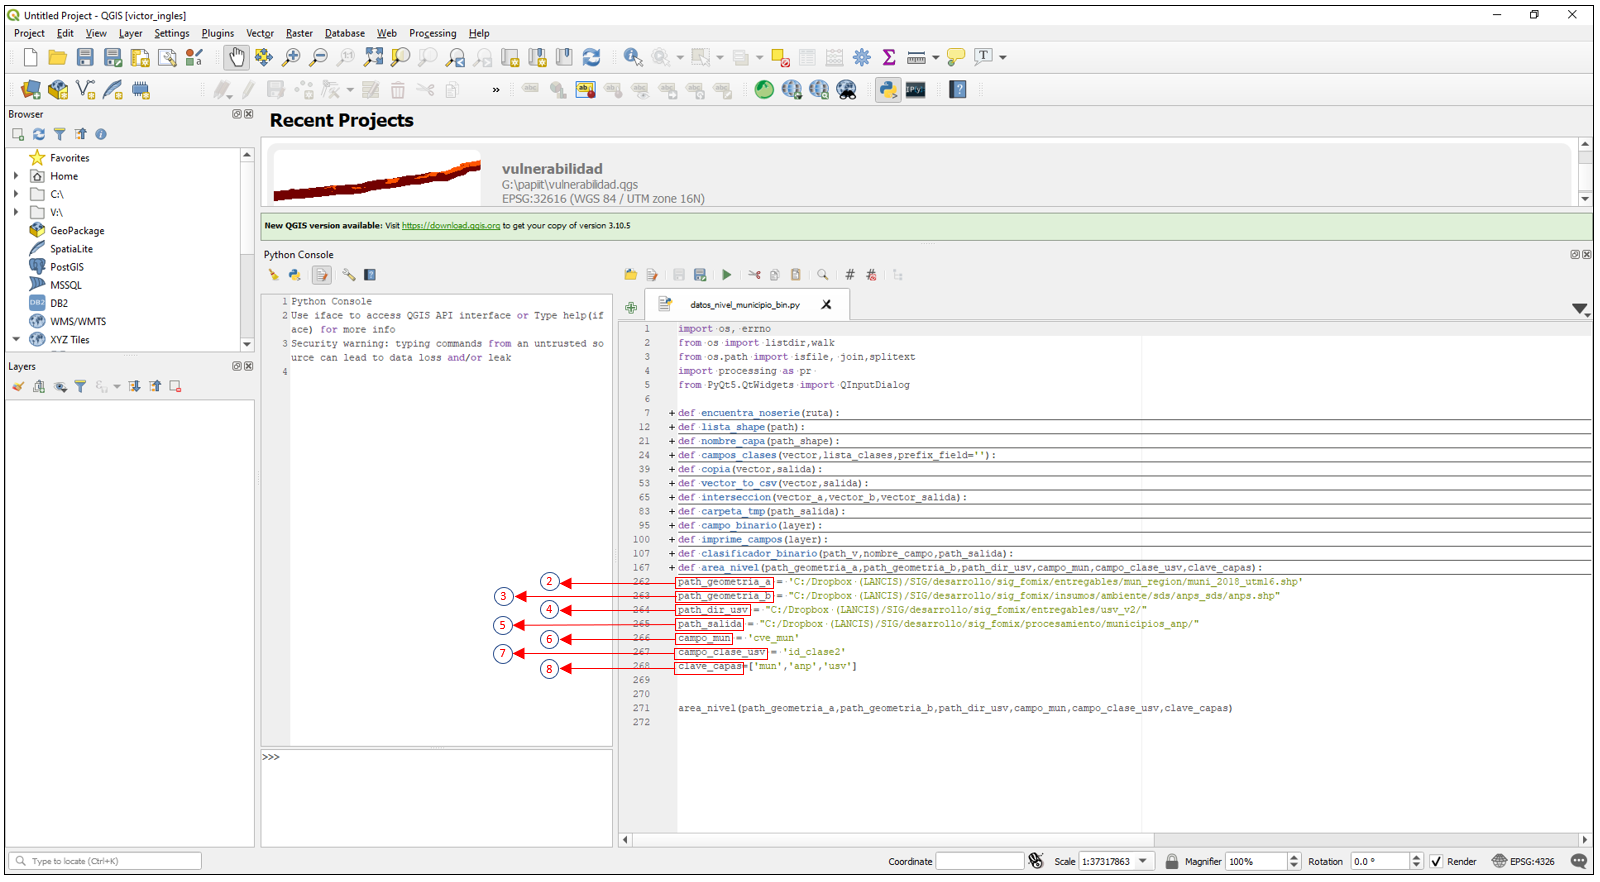Open the Project menu

[x=29, y=33]
